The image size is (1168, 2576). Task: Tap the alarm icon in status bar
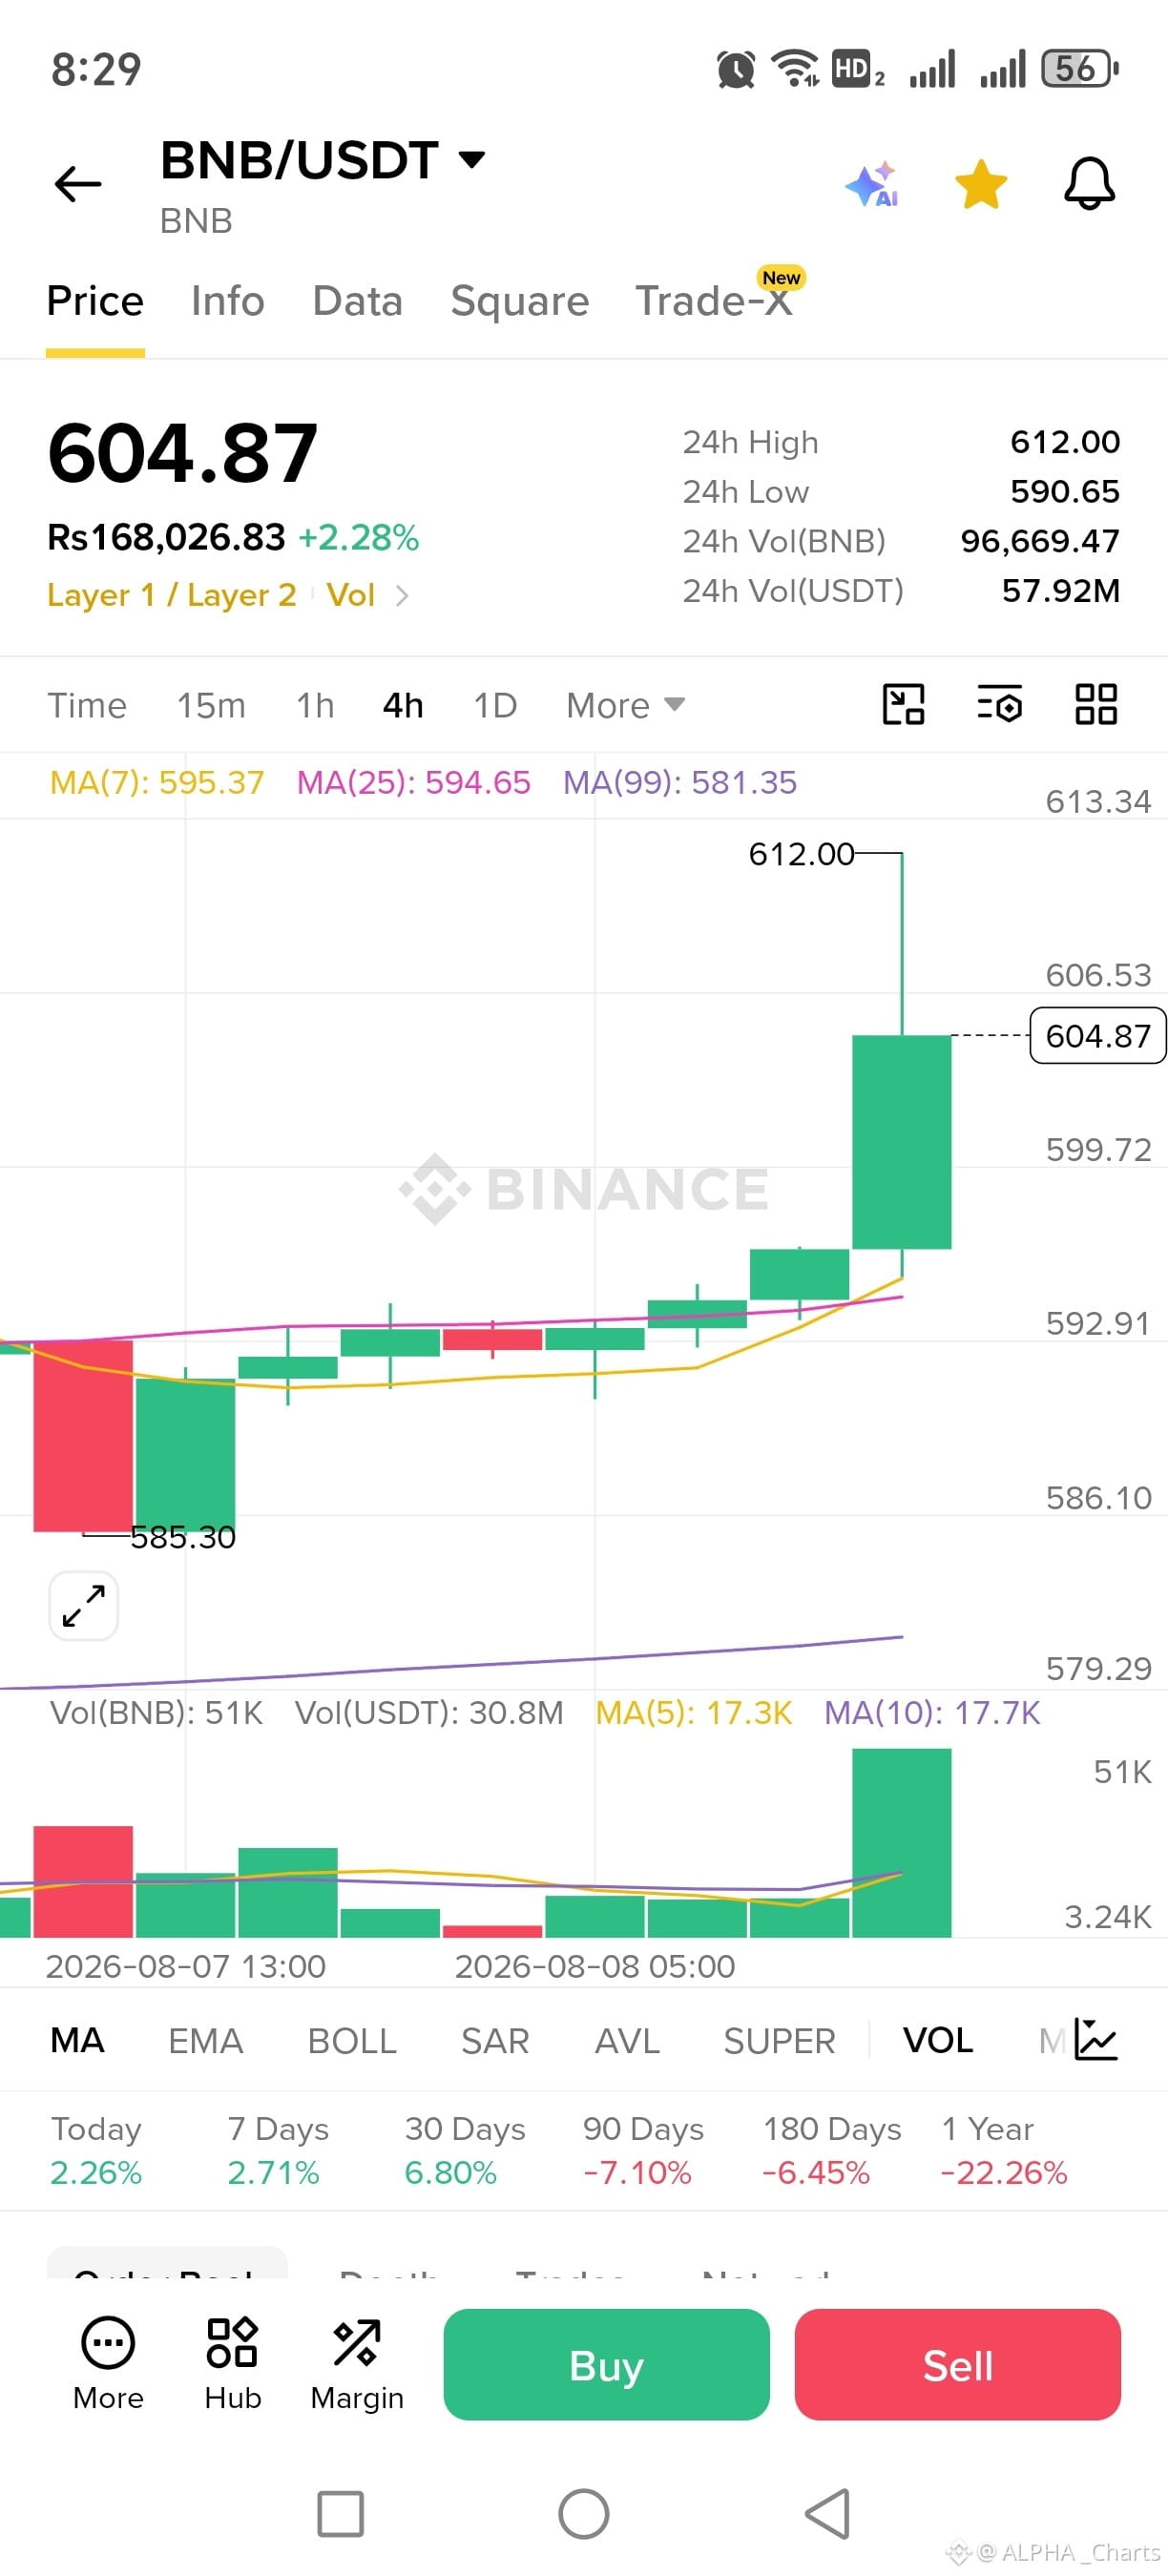point(735,69)
